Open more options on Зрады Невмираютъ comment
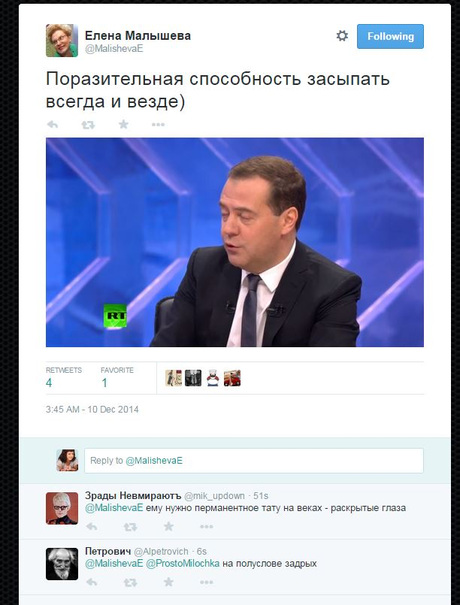Viewport: 460px width, 605px height. click(206, 527)
